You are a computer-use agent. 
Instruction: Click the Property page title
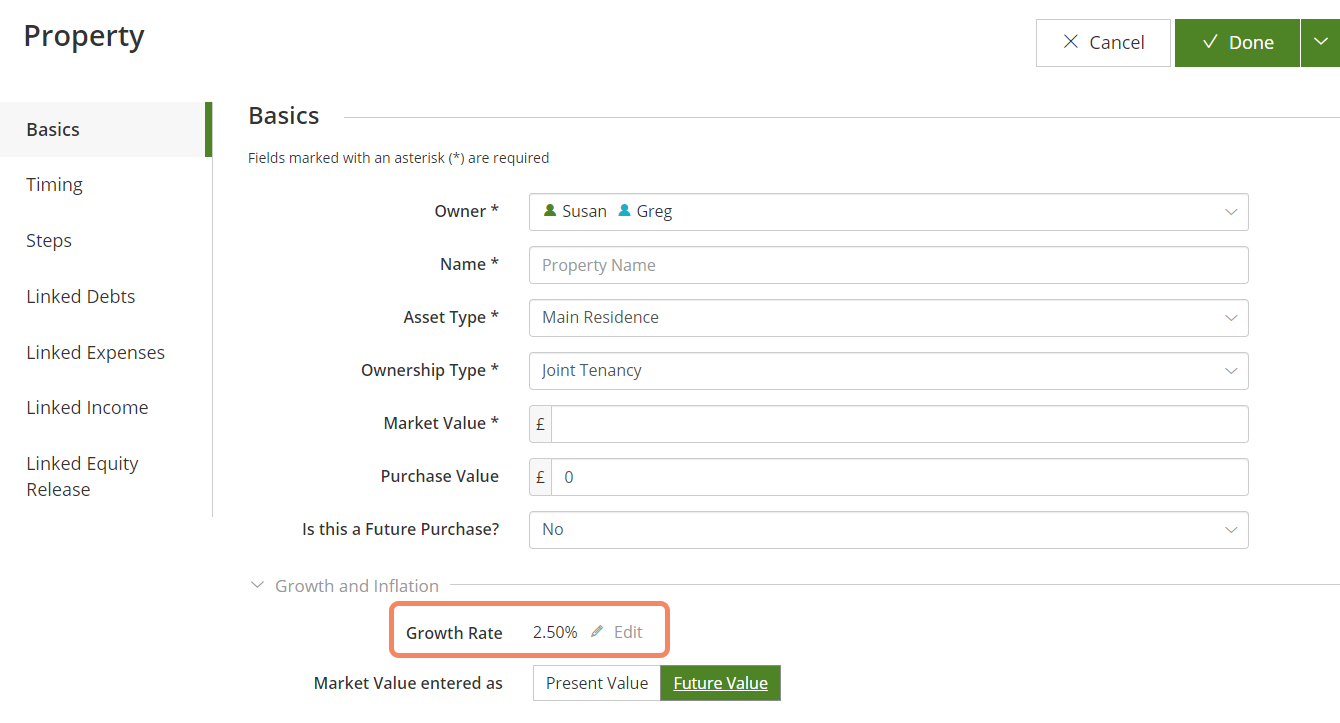(84, 36)
